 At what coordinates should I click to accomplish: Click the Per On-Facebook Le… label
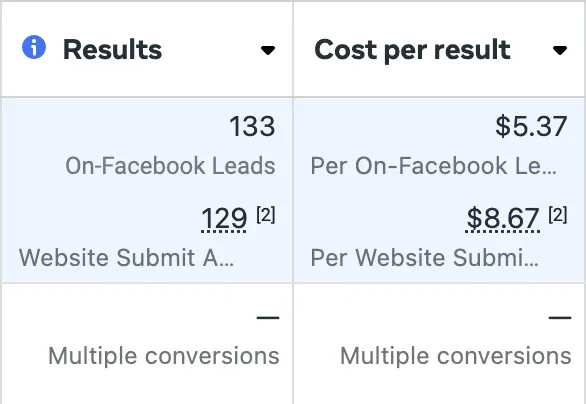(434, 166)
